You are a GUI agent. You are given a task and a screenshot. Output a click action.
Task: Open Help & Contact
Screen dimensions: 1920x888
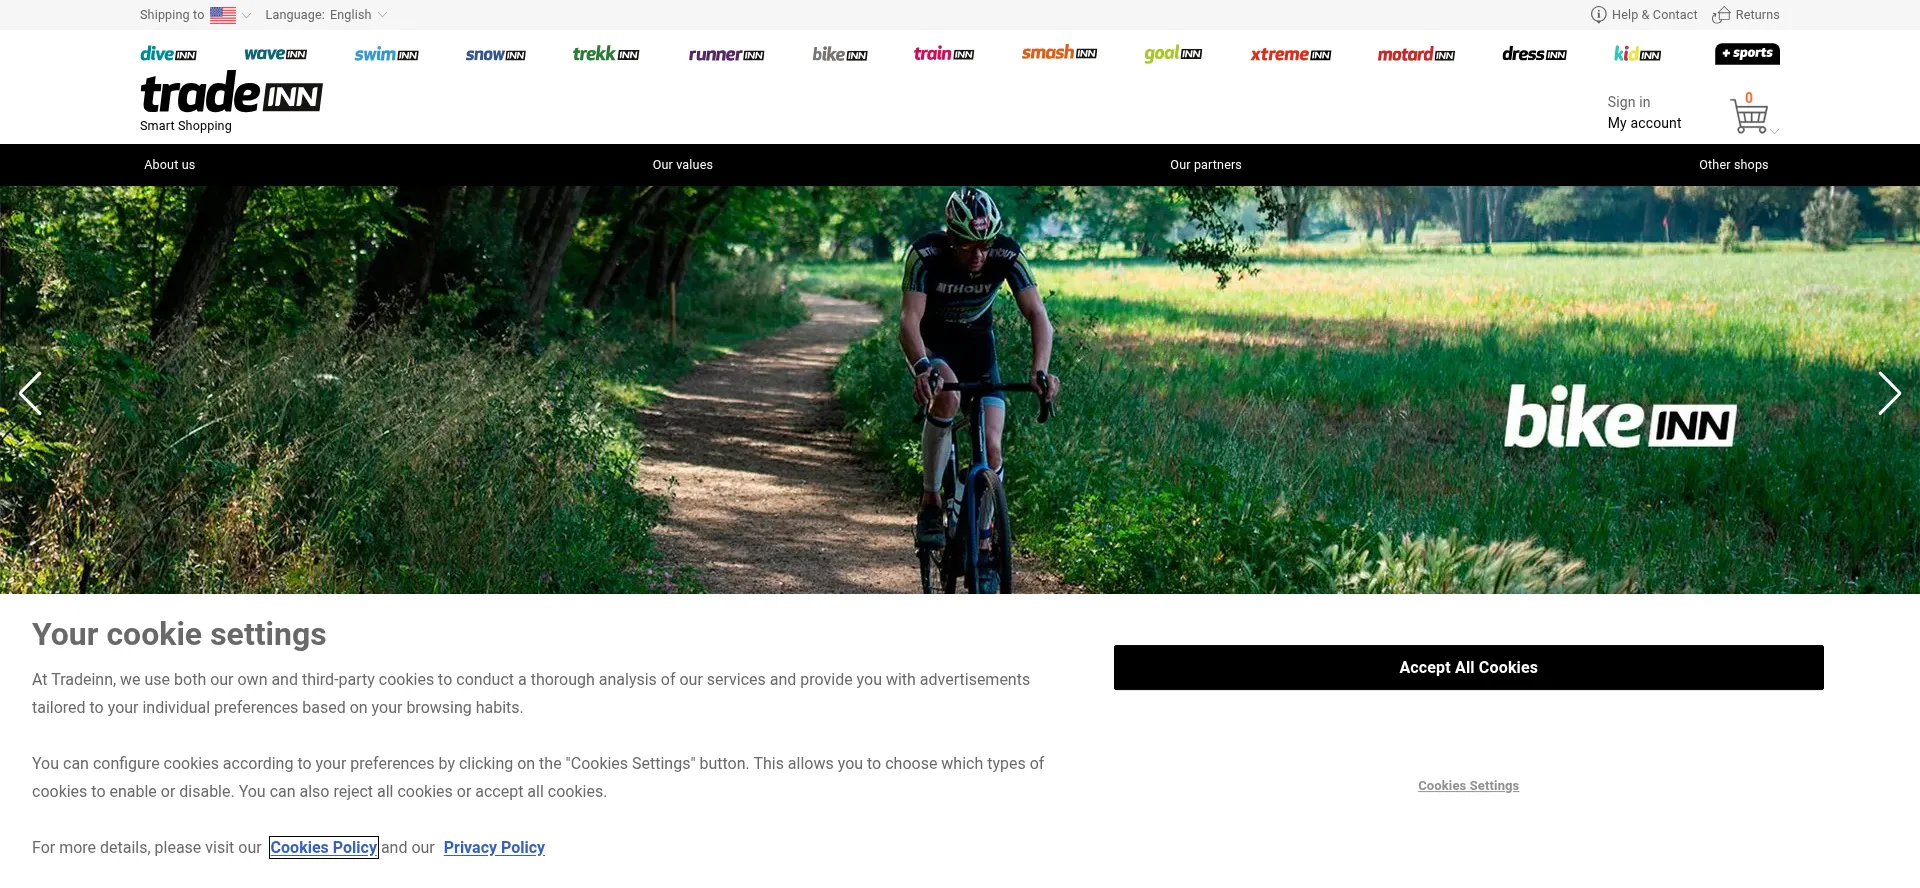point(1644,15)
